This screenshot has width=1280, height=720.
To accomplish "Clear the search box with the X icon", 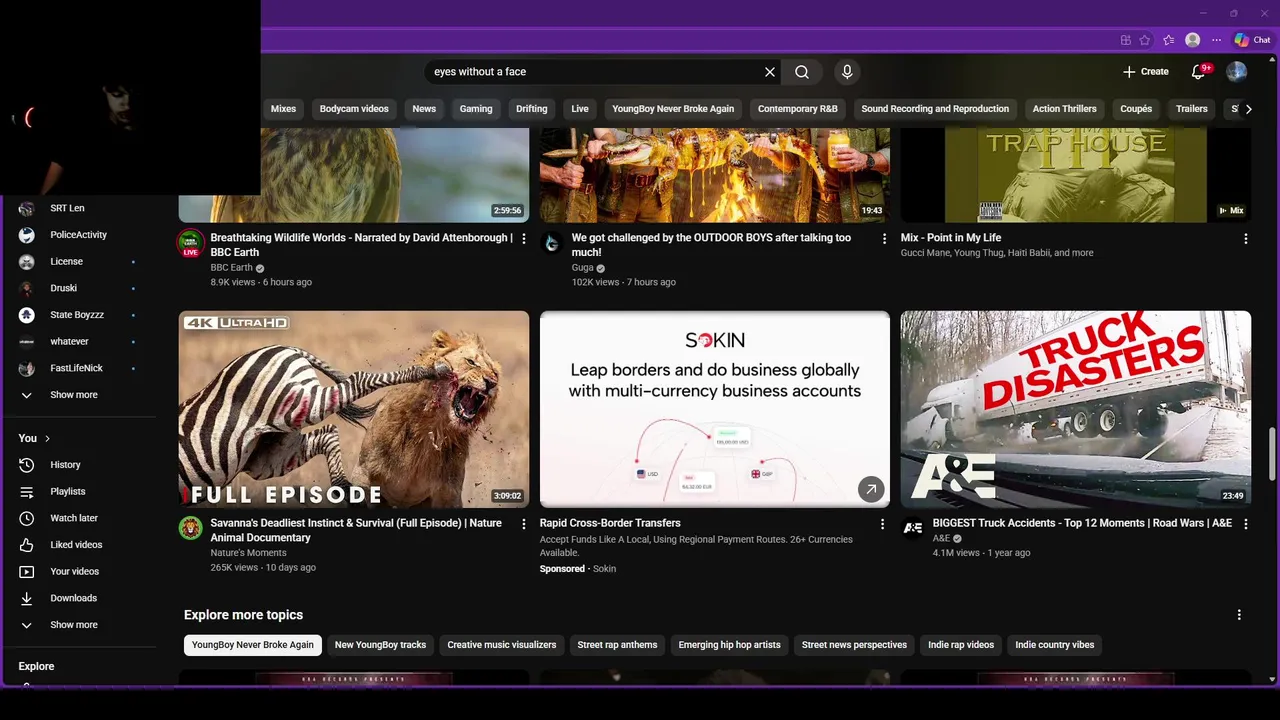I will point(770,72).
